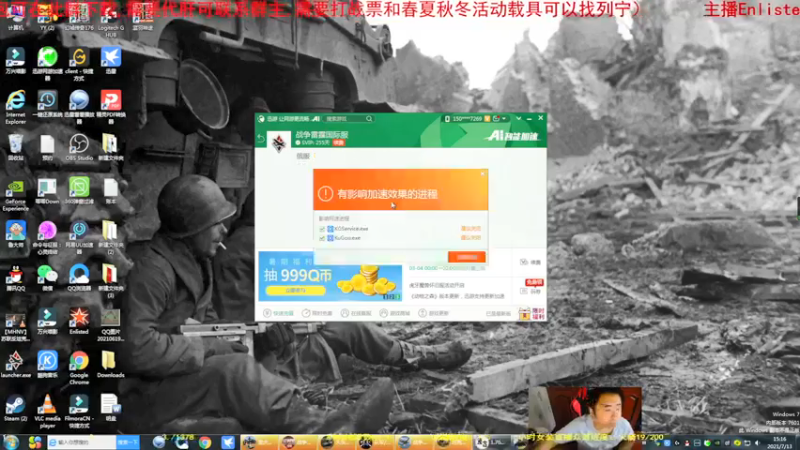Click the game store icon in bottom toolbar
Screen dimensions: 800x450
click(x=383, y=313)
